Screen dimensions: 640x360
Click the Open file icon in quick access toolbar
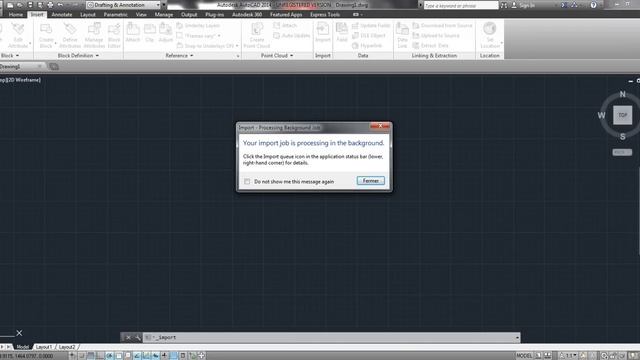(20, 5)
